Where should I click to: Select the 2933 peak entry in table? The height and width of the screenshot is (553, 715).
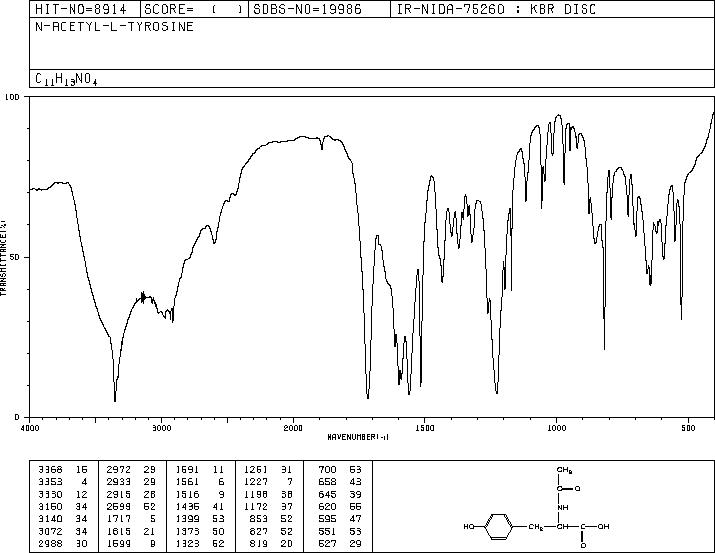131,482
